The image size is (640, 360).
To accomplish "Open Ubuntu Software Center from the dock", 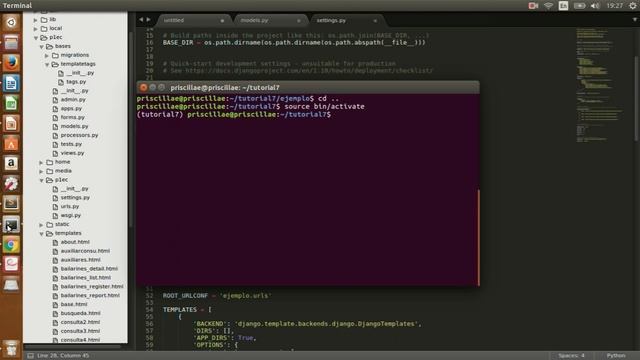I will (11, 143).
